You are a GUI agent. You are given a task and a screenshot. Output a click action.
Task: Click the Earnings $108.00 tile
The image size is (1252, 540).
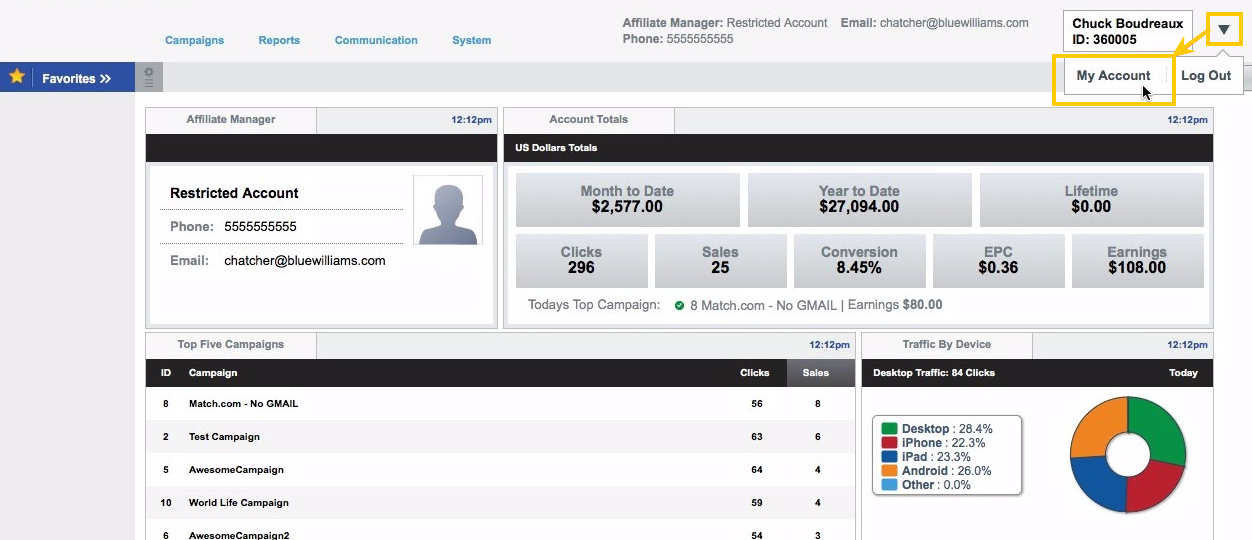(x=1137, y=260)
